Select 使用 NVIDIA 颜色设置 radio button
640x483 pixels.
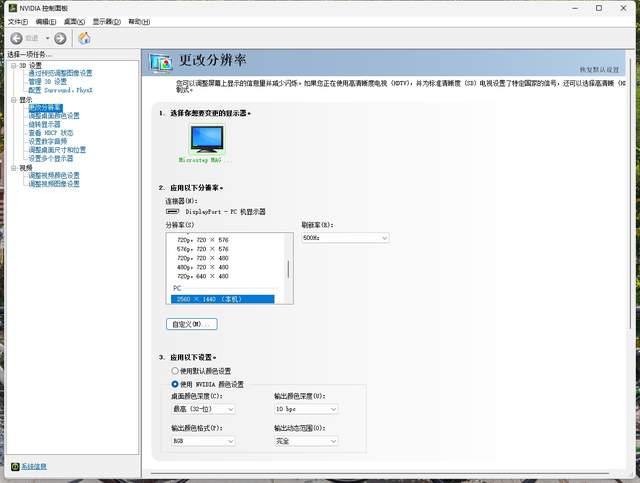(175, 384)
